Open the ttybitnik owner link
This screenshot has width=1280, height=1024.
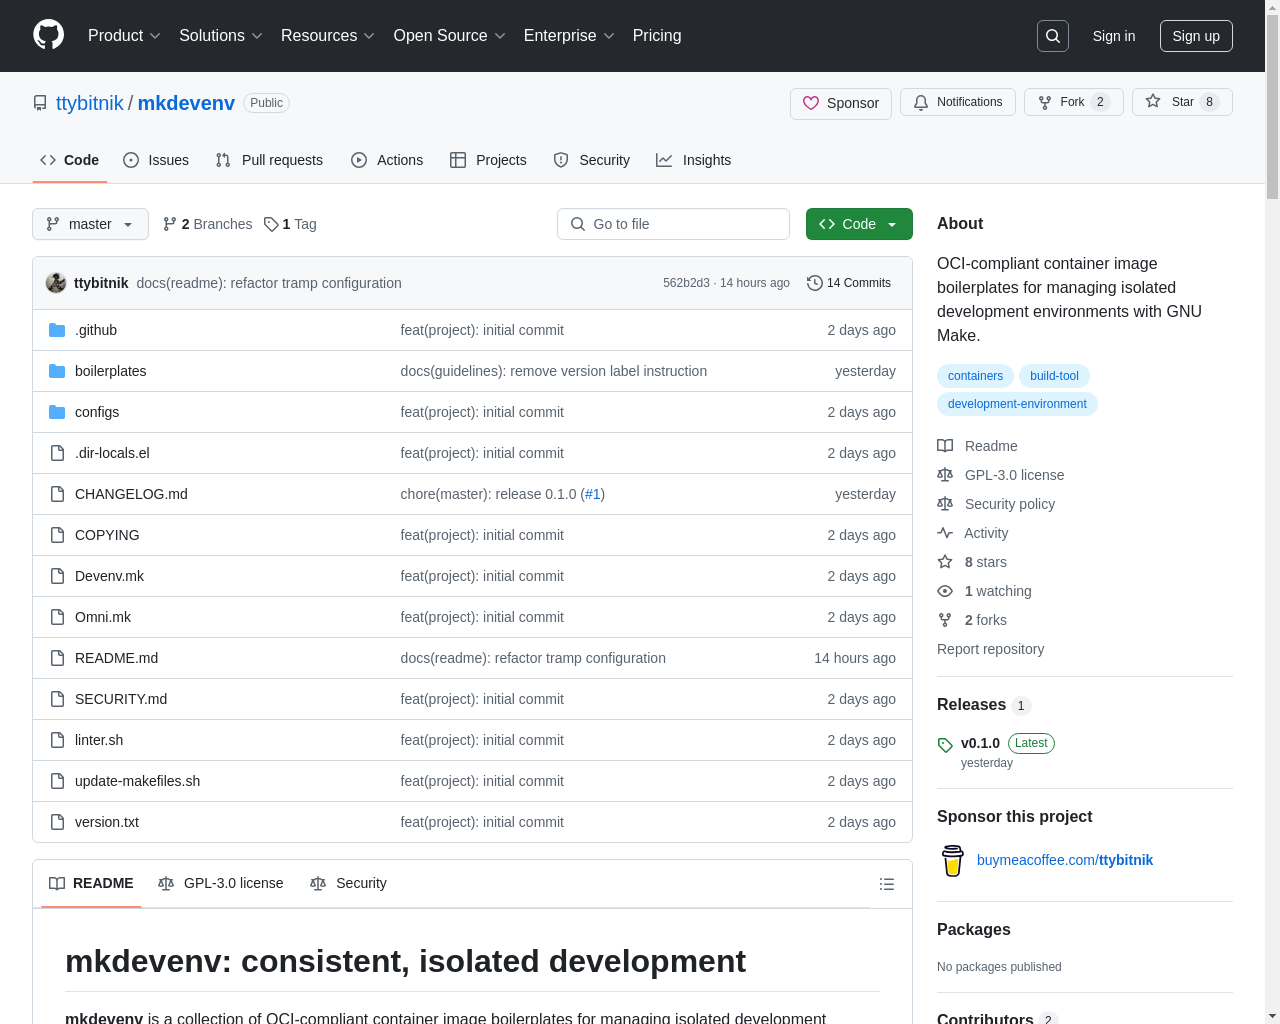(x=90, y=103)
